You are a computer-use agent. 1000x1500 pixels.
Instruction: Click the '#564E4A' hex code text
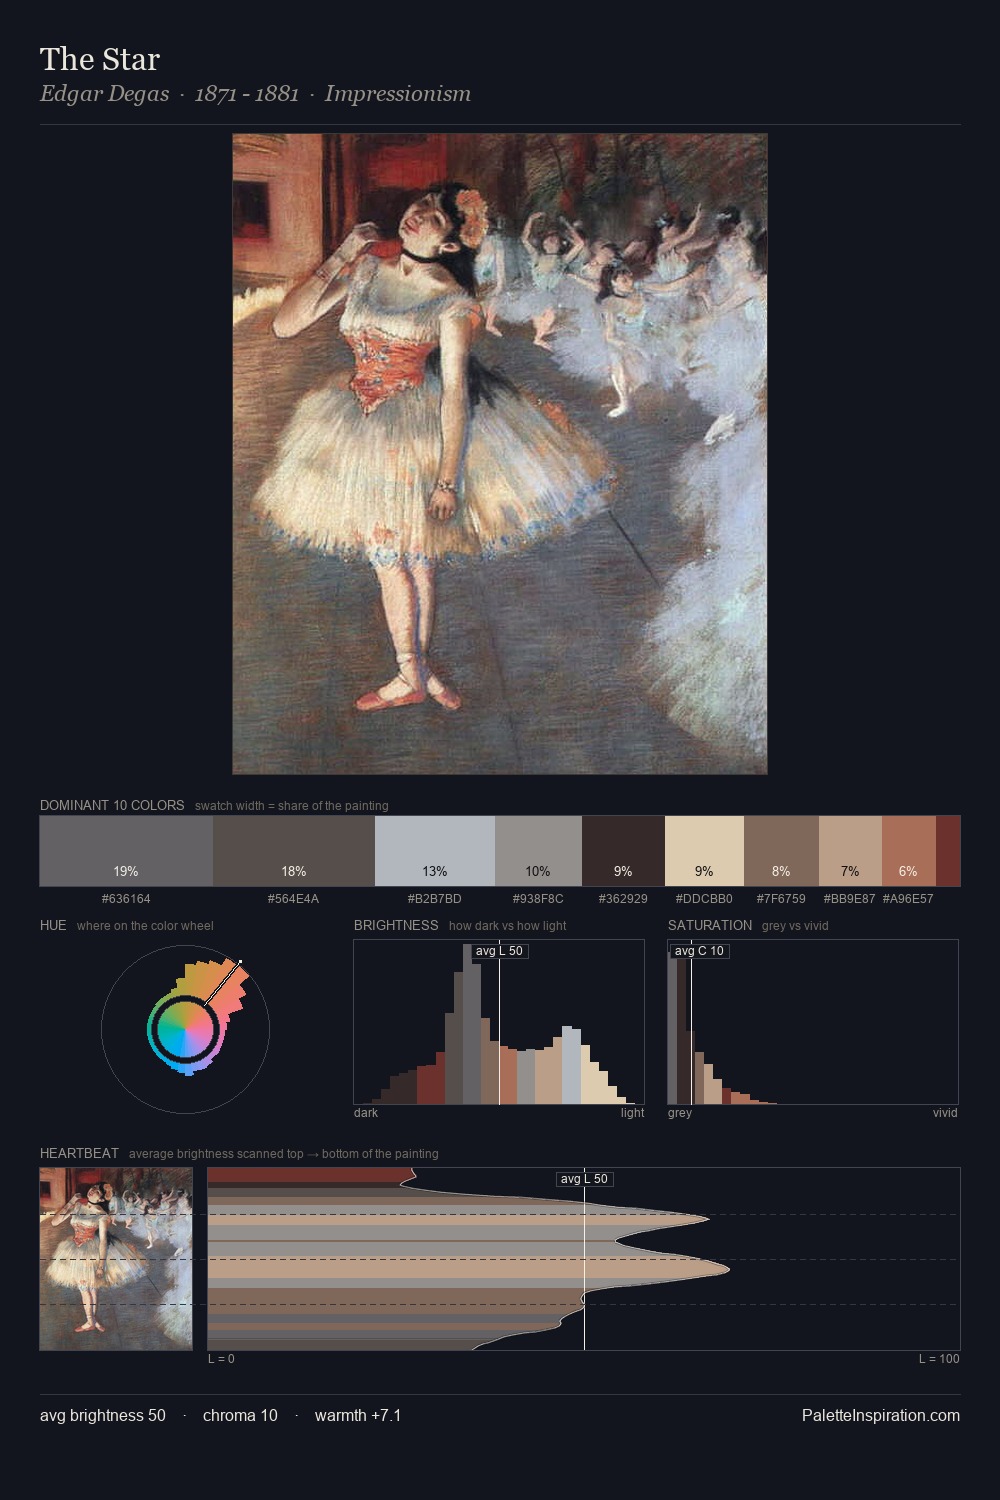tap(294, 899)
